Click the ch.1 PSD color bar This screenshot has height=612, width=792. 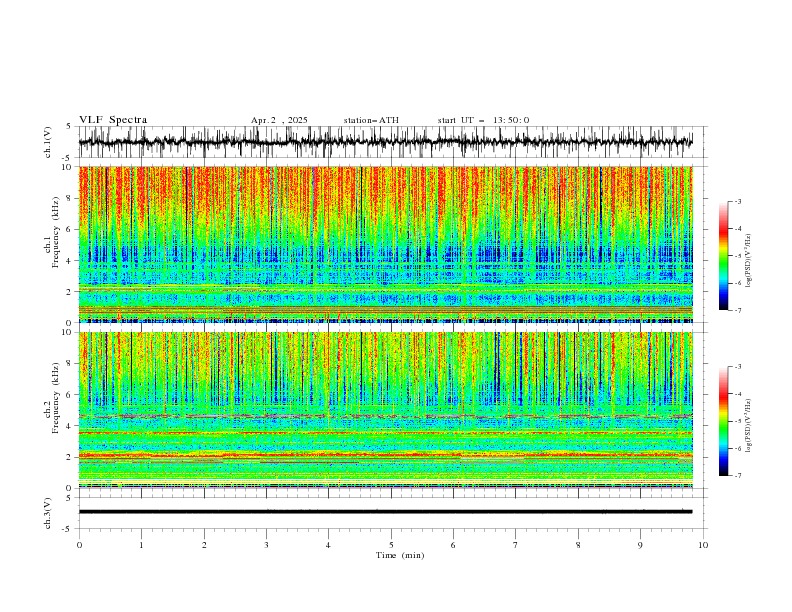(723, 256)
